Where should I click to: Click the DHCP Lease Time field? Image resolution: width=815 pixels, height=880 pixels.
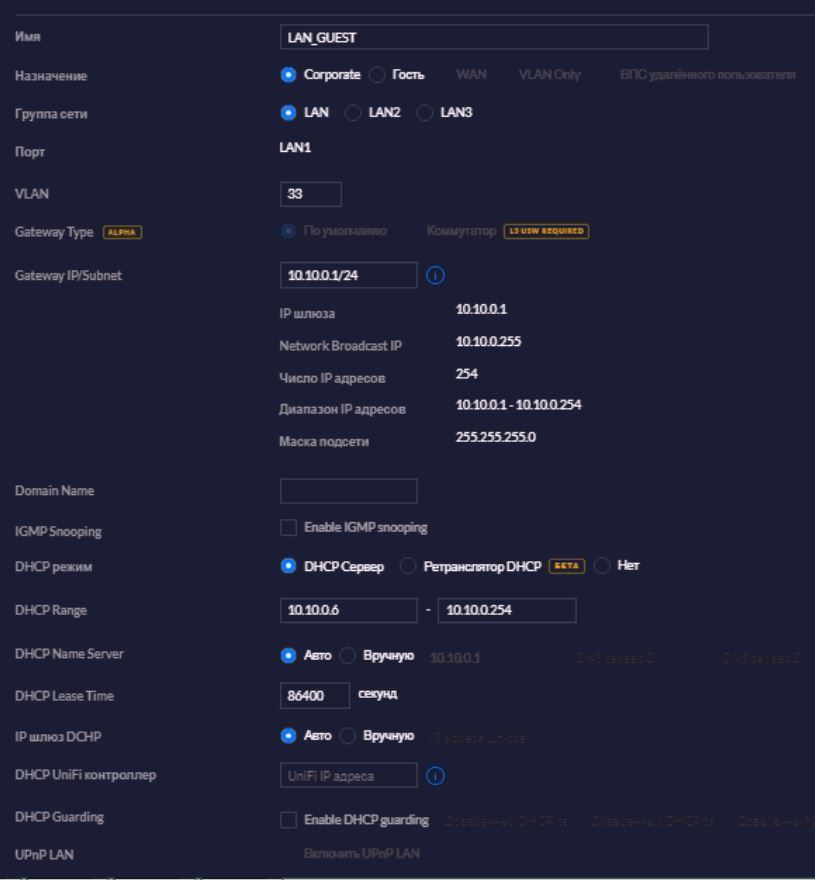(315, 696)
